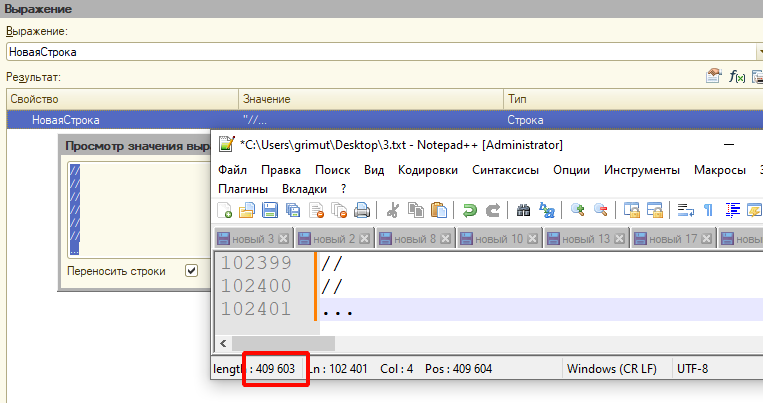Click the horizontal scrollbar thumb in Notepad++
This screenshot has height=403, width=763.
click(283, 343)
